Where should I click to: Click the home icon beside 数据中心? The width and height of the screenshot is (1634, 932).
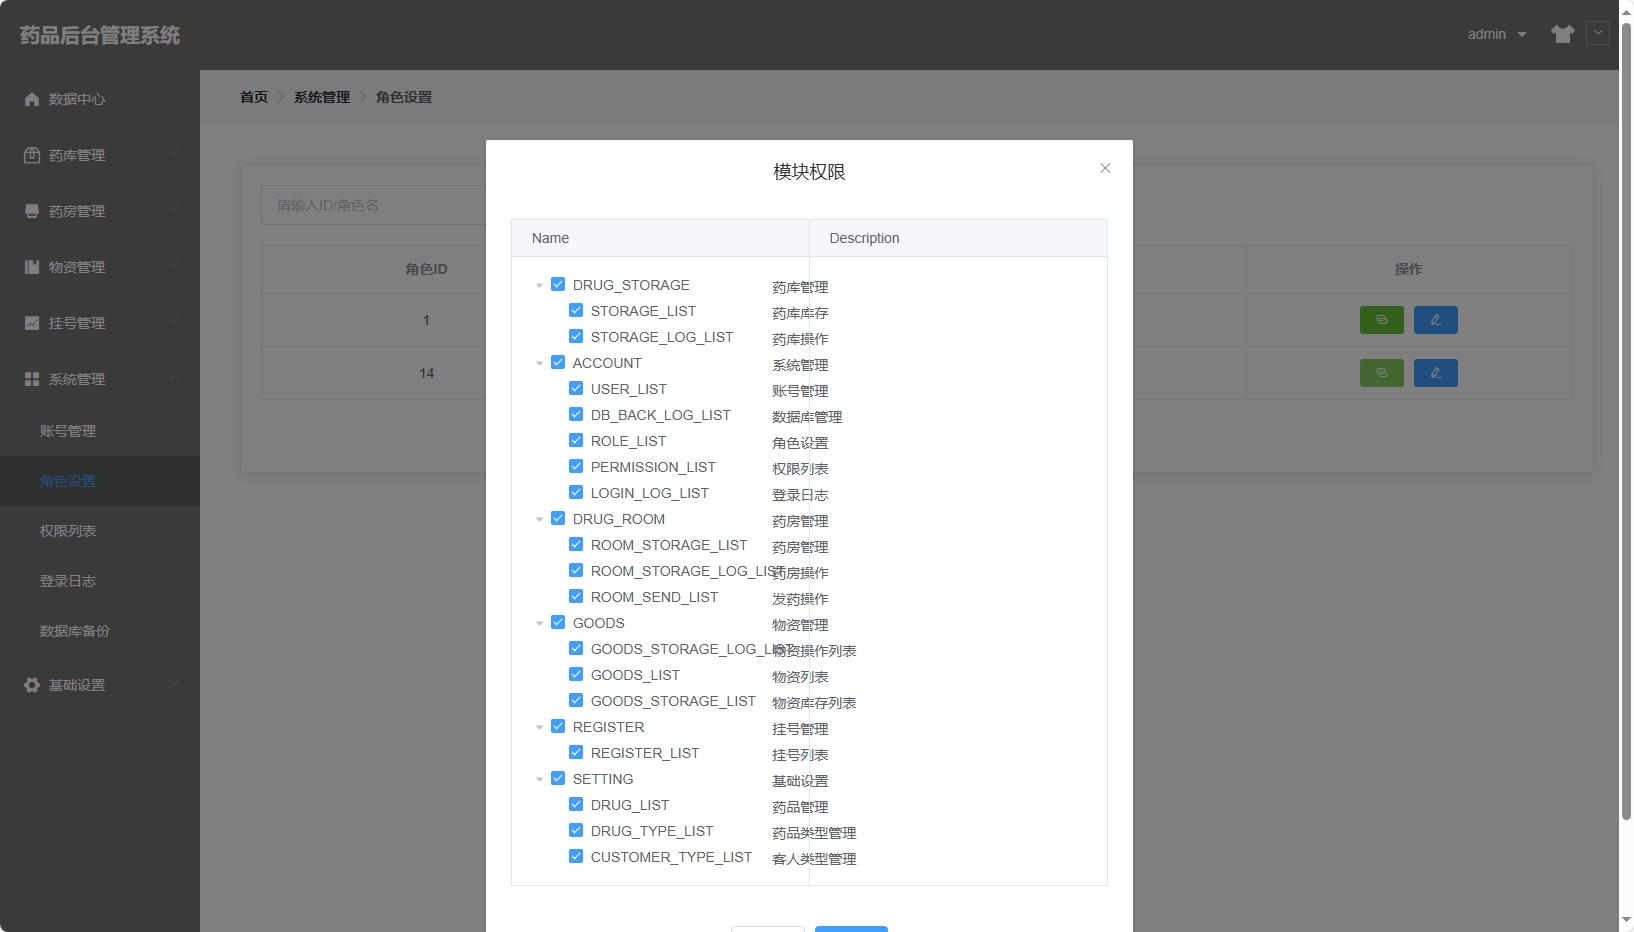click(32, 99)
